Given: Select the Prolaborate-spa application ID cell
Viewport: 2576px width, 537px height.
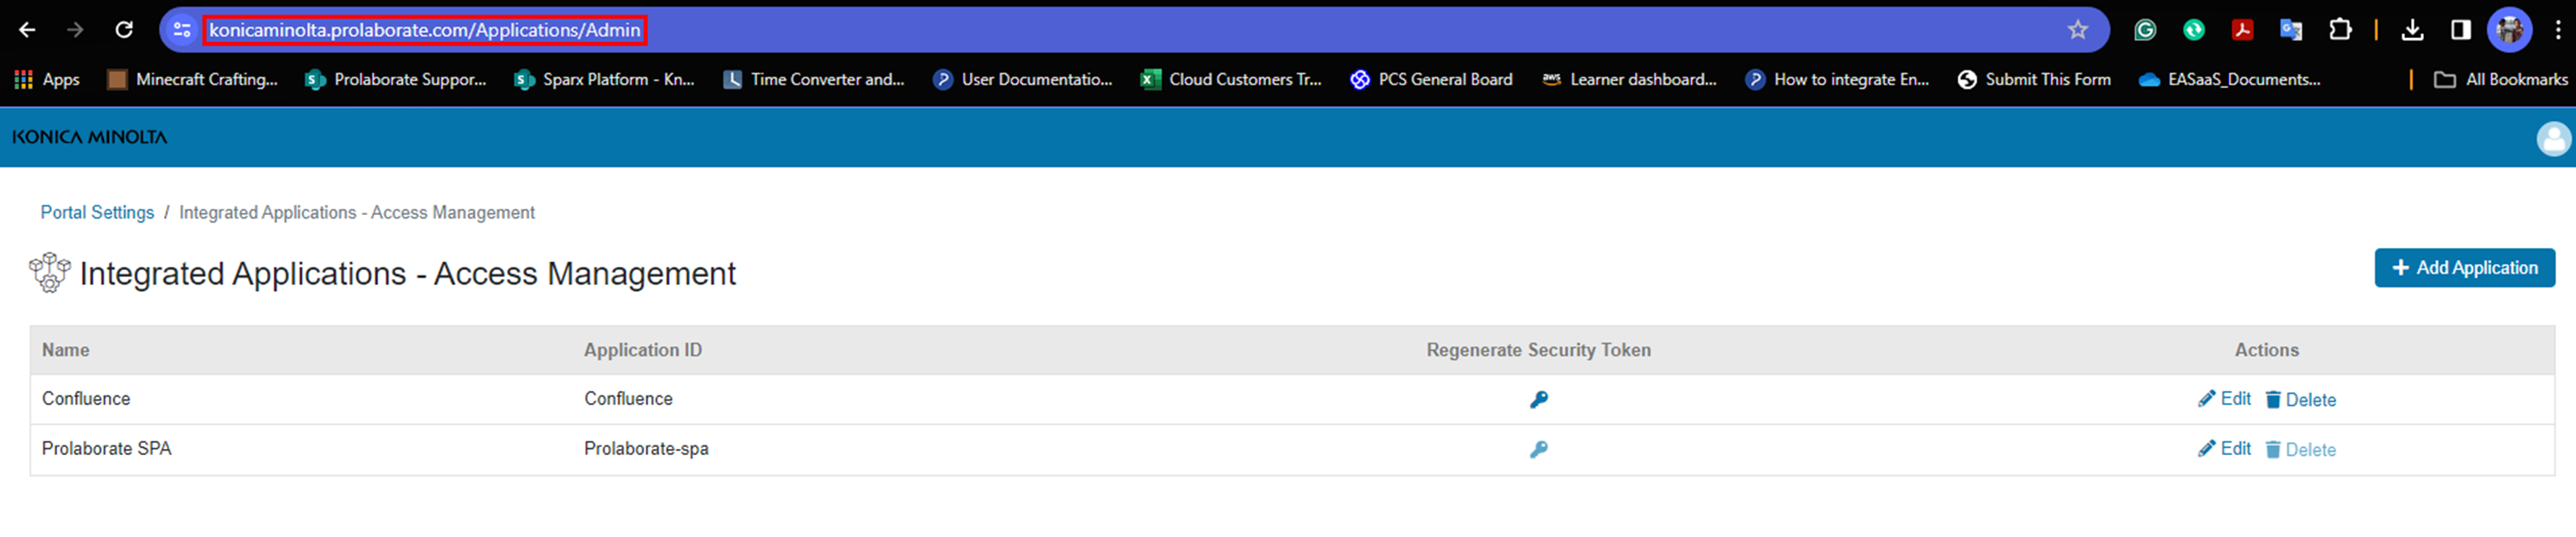Looking at the screenshot, I should pyautogui.click(x=646, y=449).
